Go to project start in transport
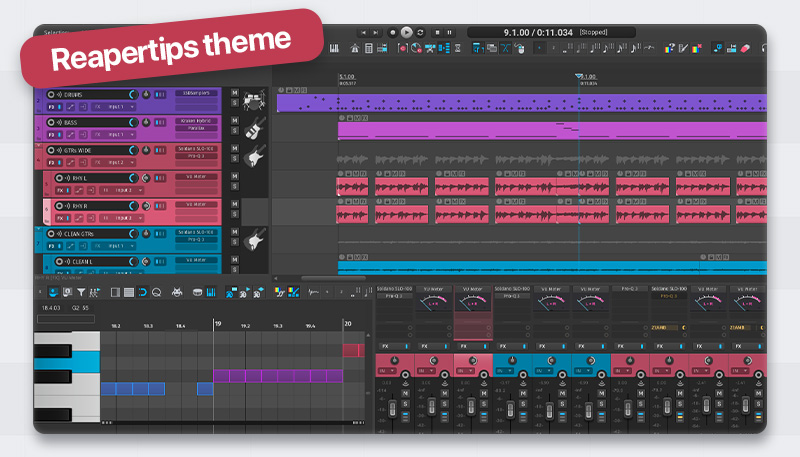This screenshot has width=800, height=457. pyautogui.click(x=363, y=32)
